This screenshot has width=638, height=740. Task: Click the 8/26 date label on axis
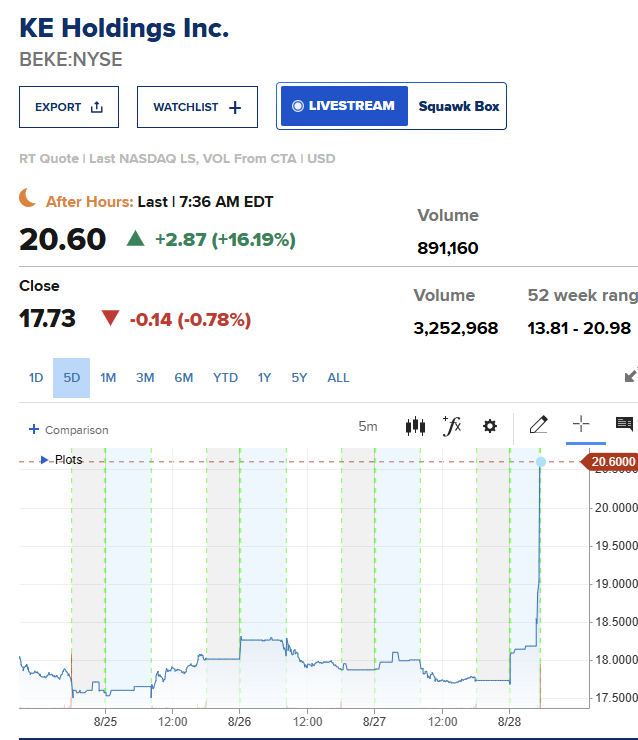coord(239,722)
